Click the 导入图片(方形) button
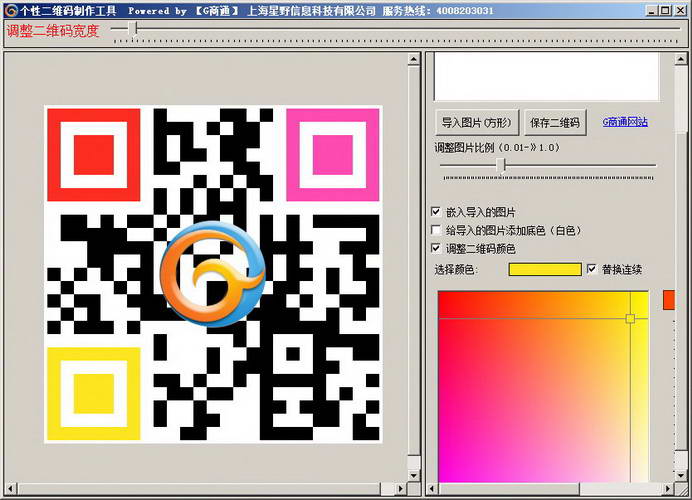The image size is (692, 500). tap(477, 122)
